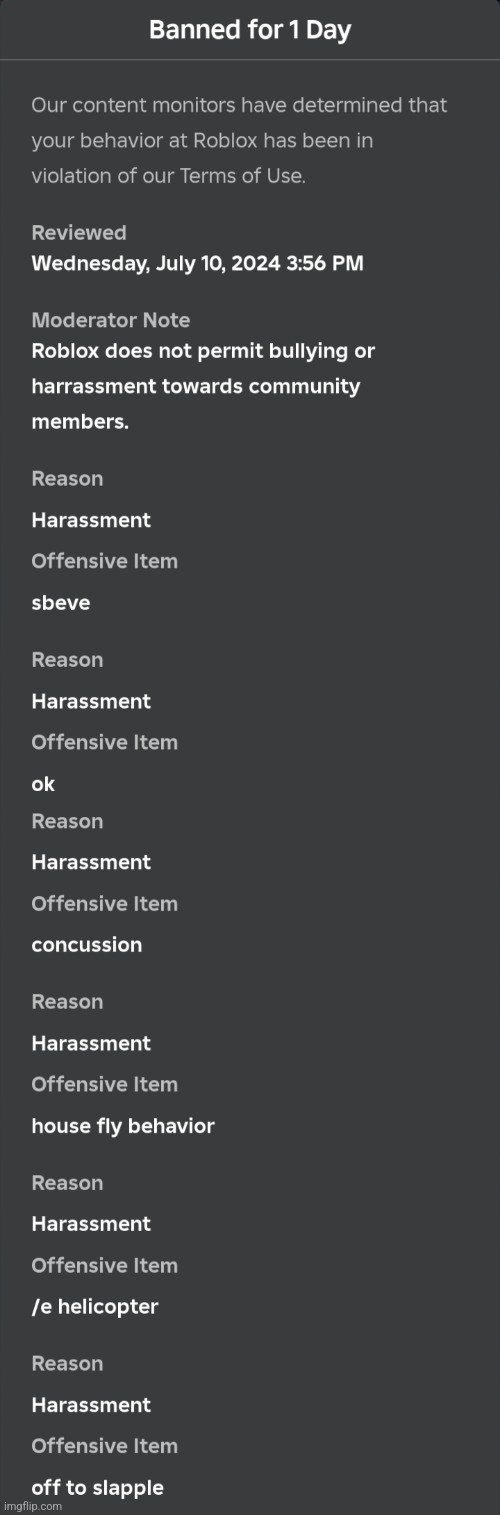Select 'Harassment' reason above sbeve item

pyautogui.click(x=91, y=520)
